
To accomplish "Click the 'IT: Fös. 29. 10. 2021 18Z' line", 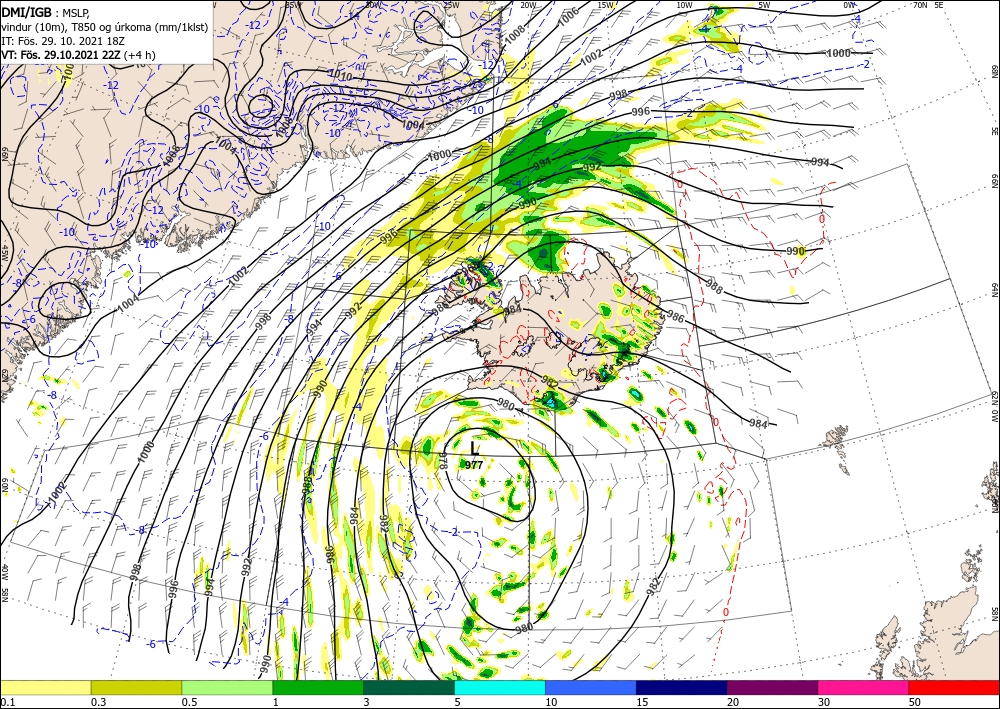I will 62,41.
